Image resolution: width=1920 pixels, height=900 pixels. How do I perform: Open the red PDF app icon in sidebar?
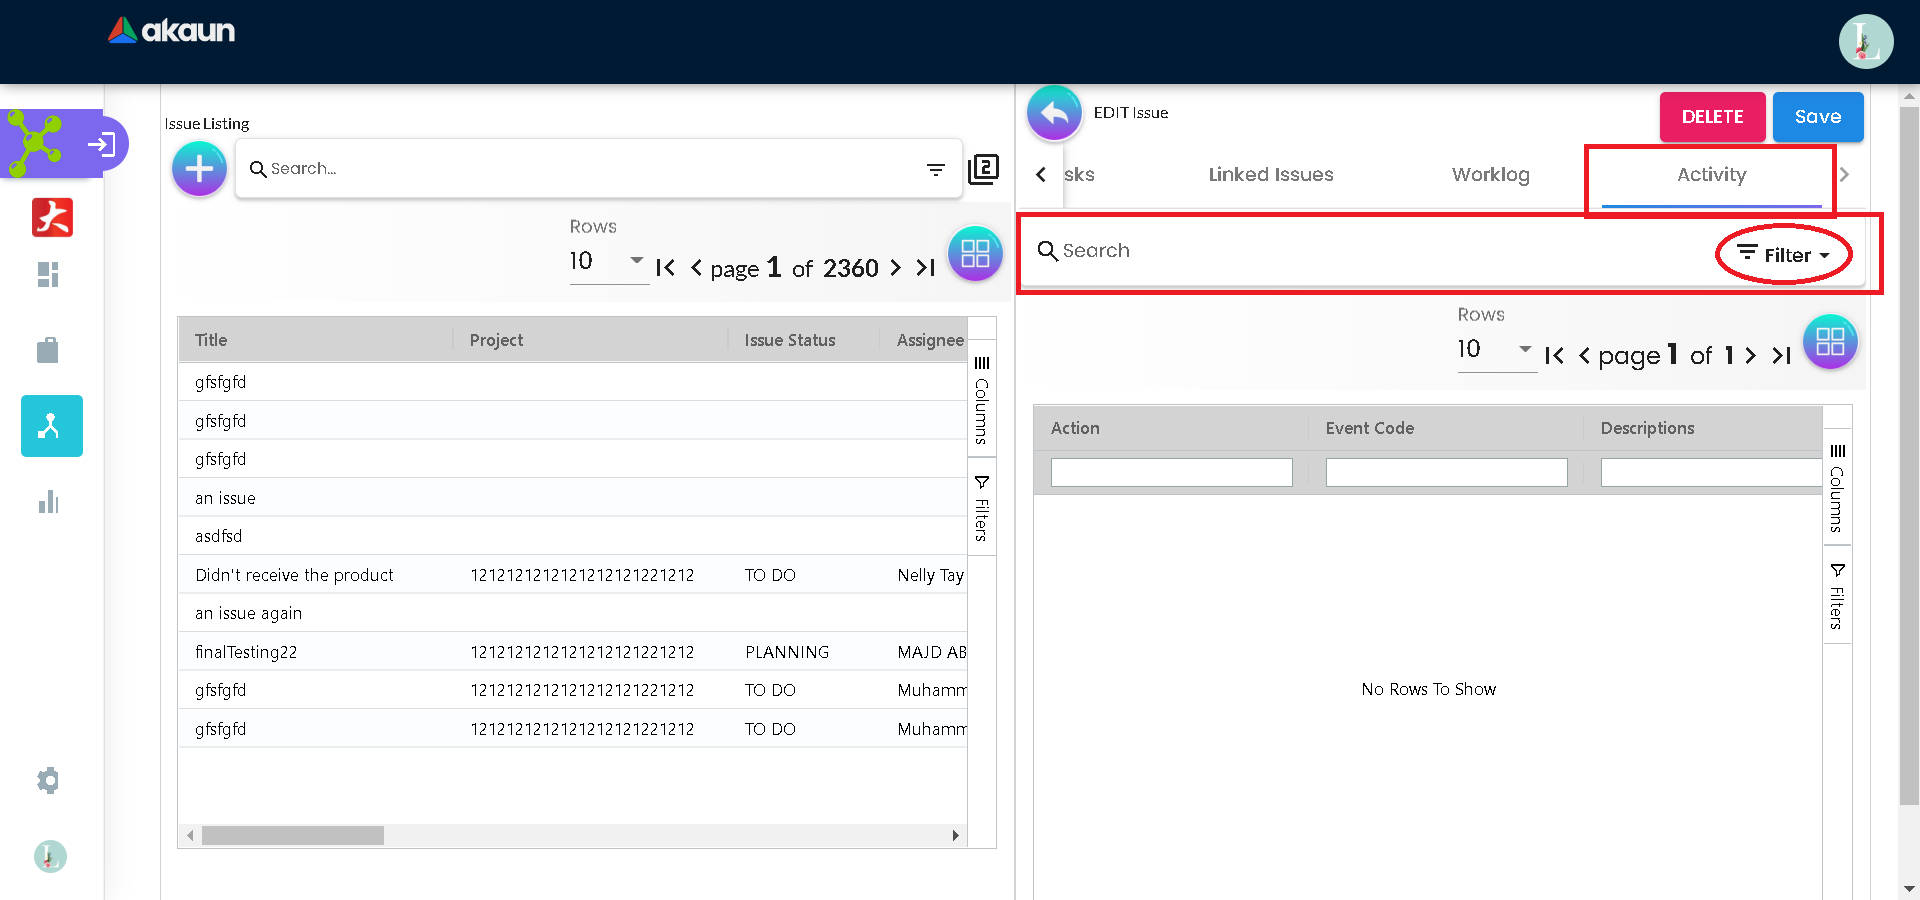[x=52, y=217]
